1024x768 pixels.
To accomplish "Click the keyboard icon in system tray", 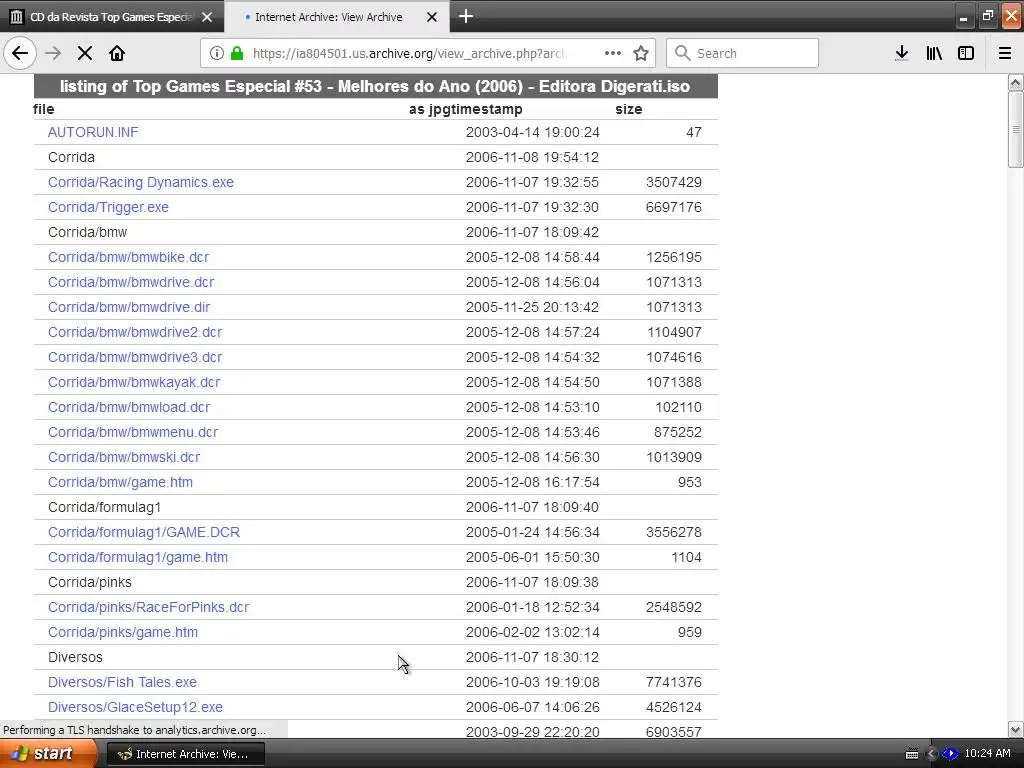I will tap(912, 754).
